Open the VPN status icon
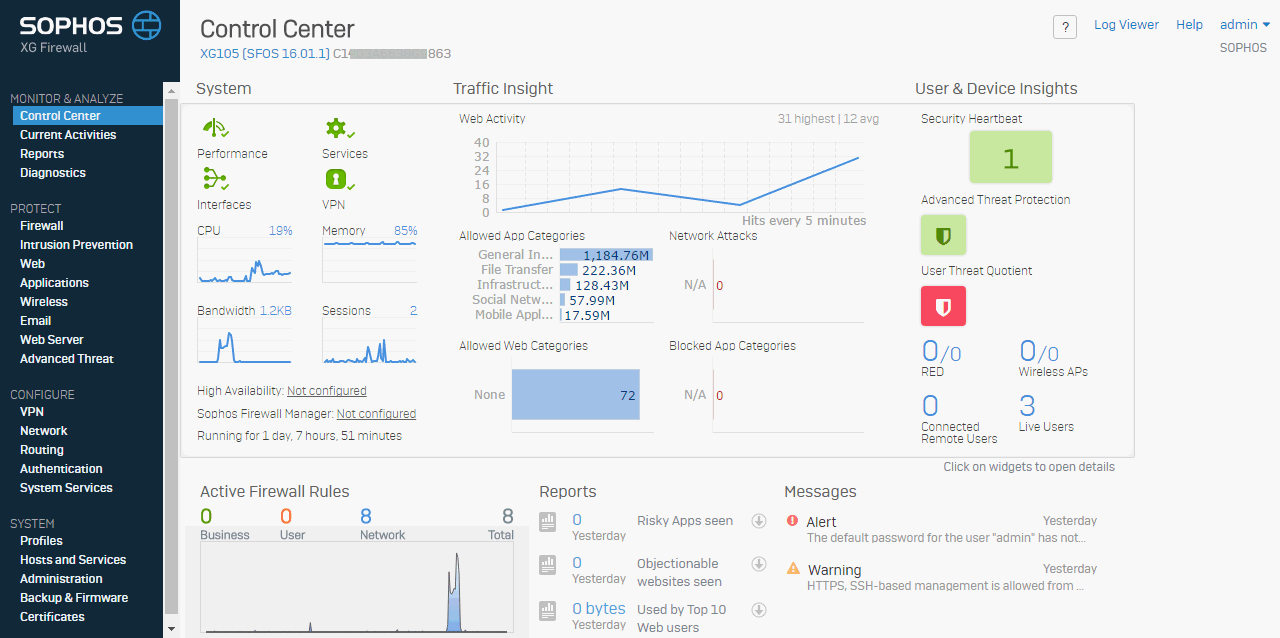The height and width of the screenshot is (638, 1280). click(340, 179)
